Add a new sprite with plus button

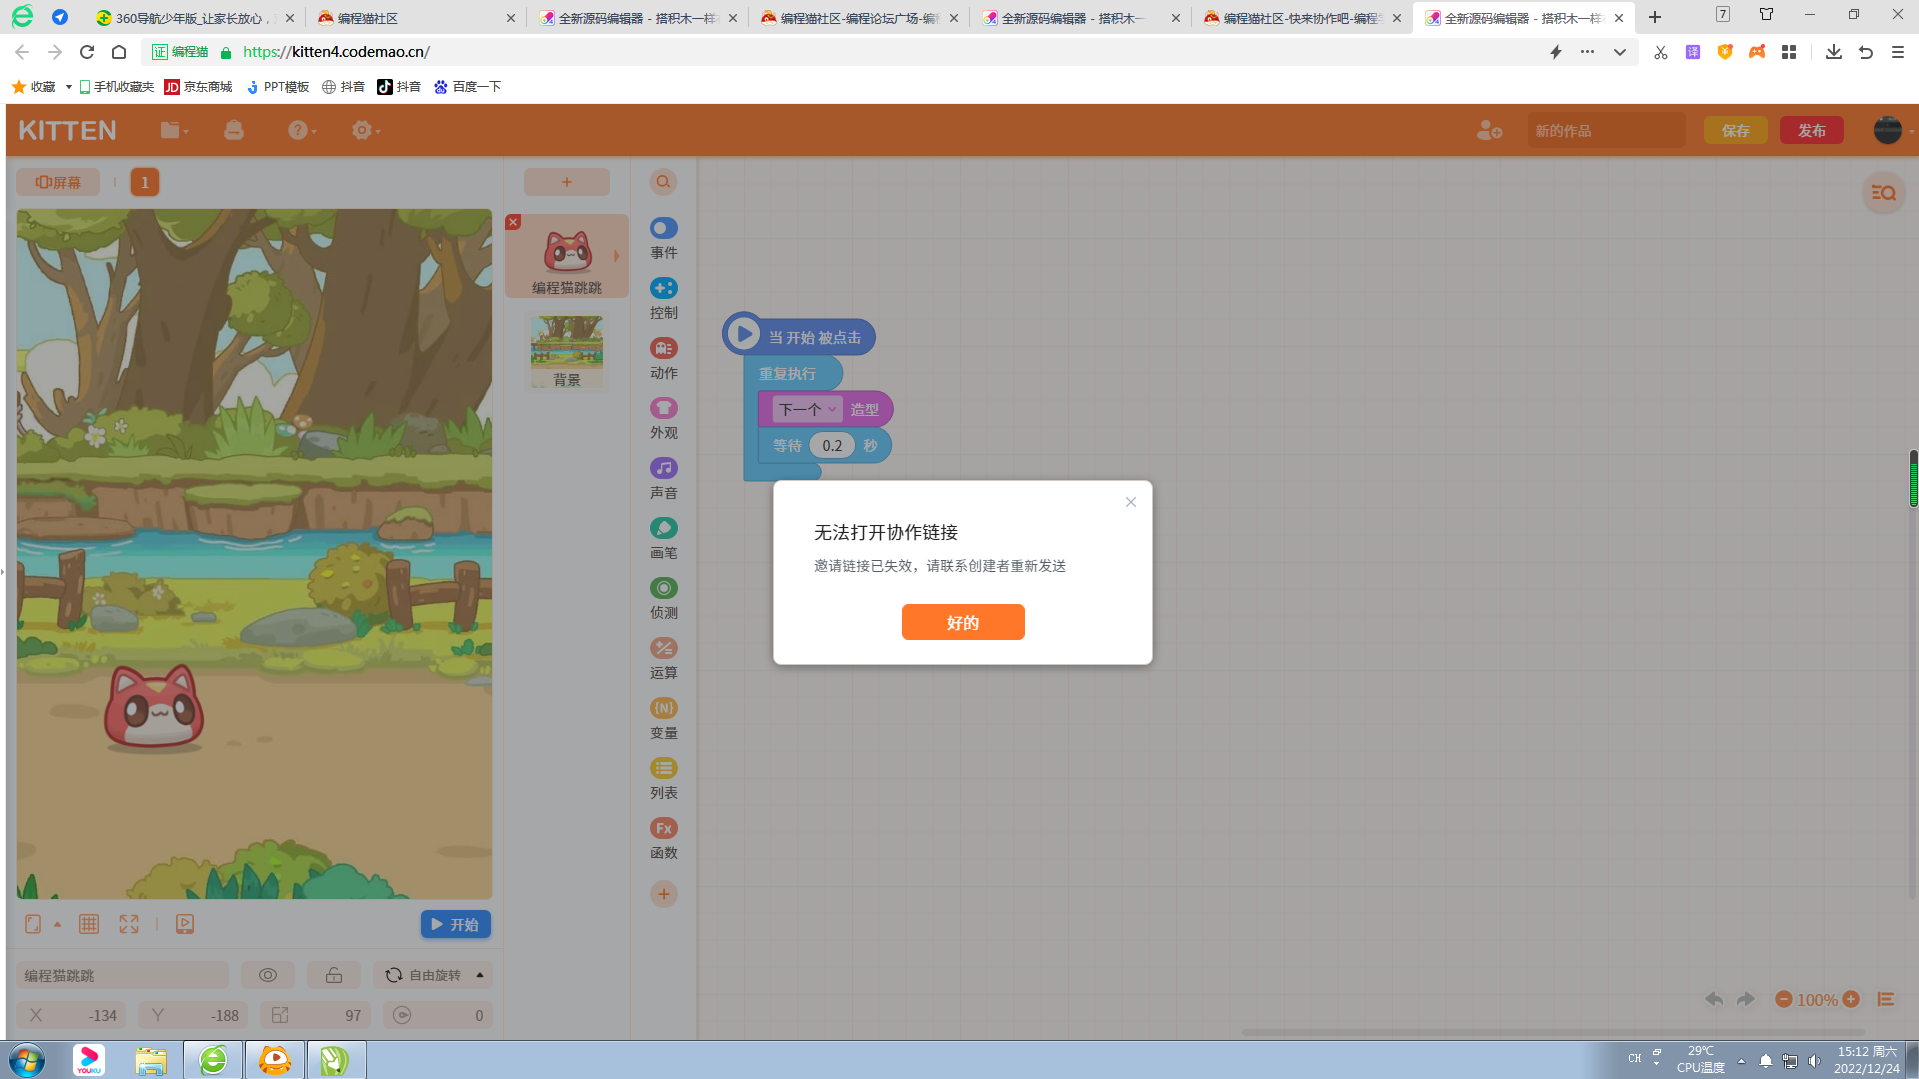[x=567, y=182]
